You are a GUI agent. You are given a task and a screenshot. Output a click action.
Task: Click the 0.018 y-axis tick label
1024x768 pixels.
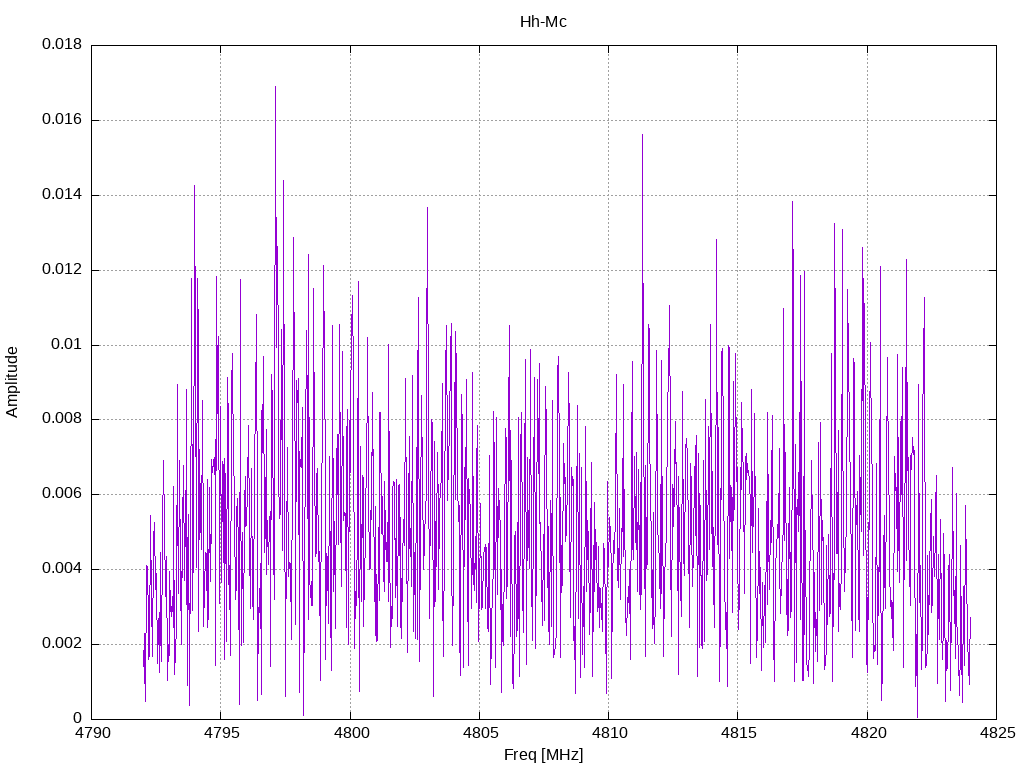pyautogui.click(x=62, y=44)
